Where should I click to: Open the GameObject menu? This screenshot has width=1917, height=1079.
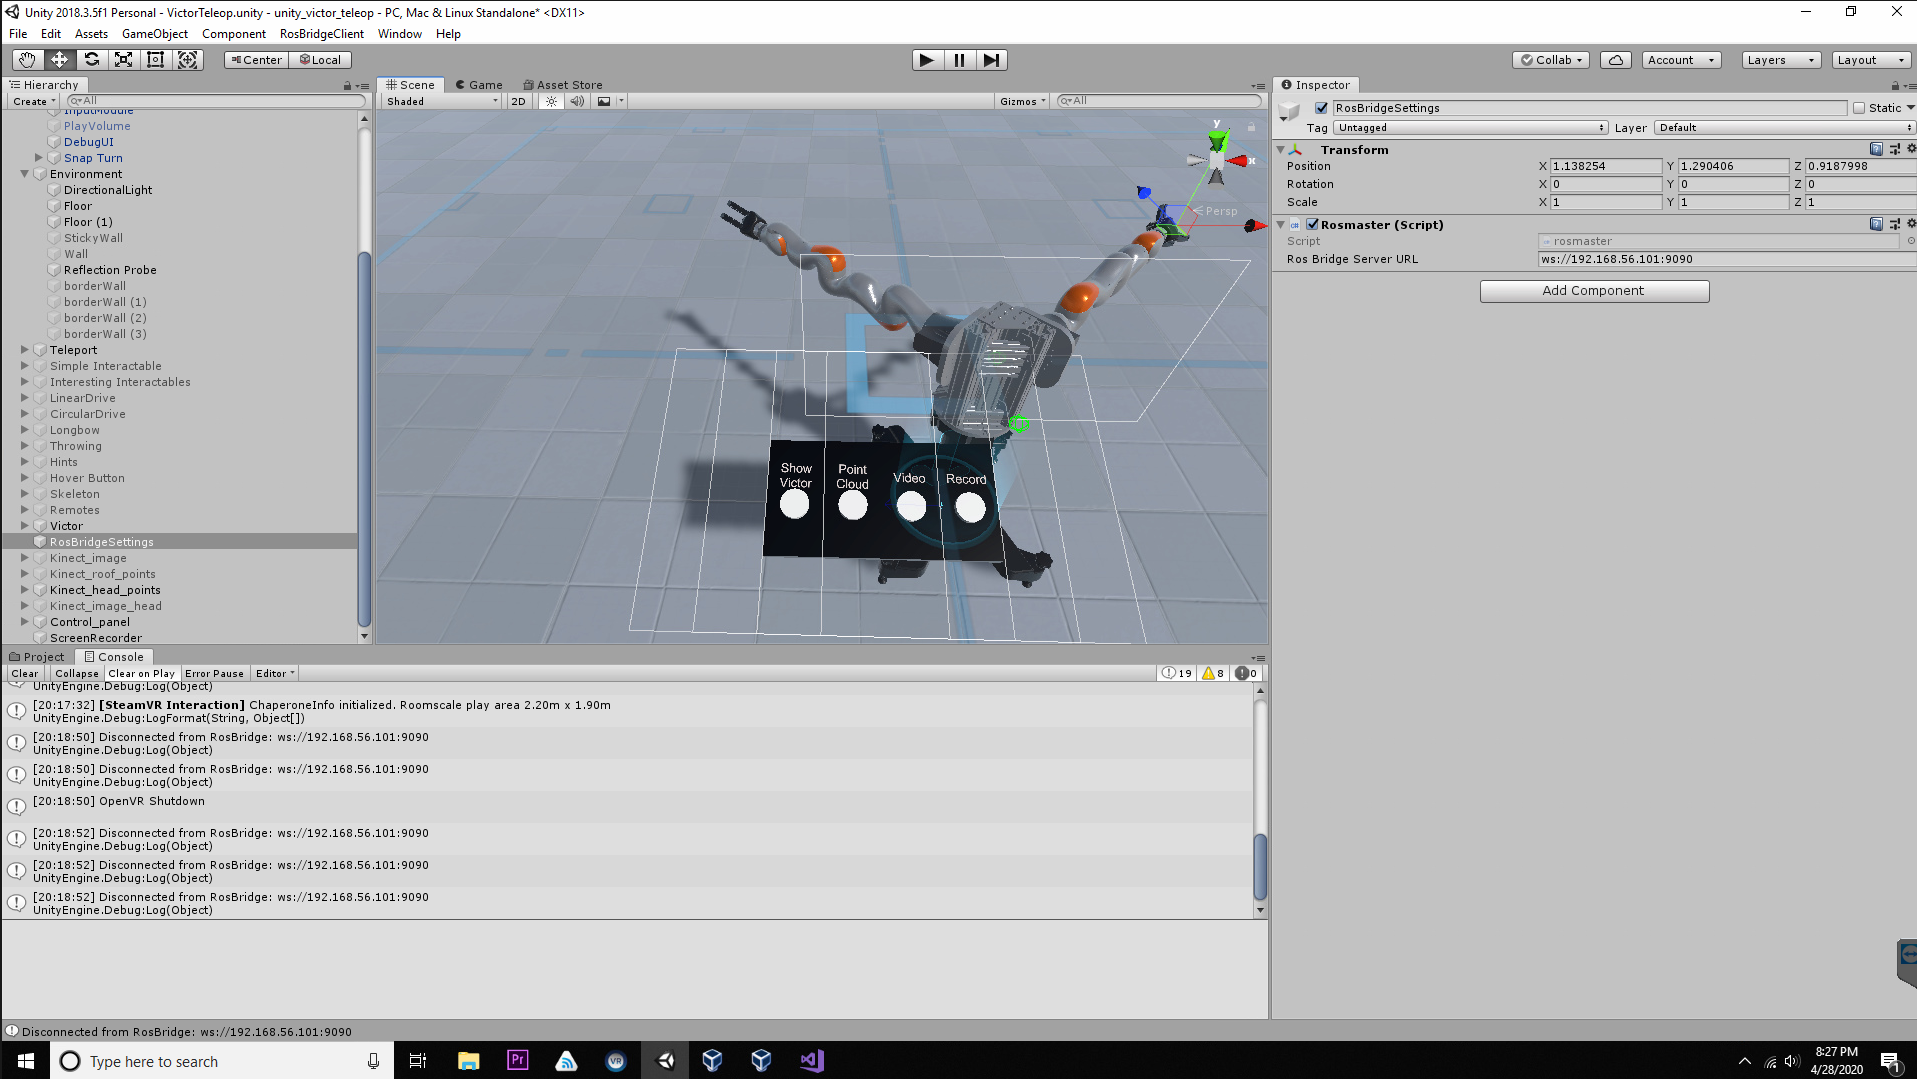pos(154,34)
